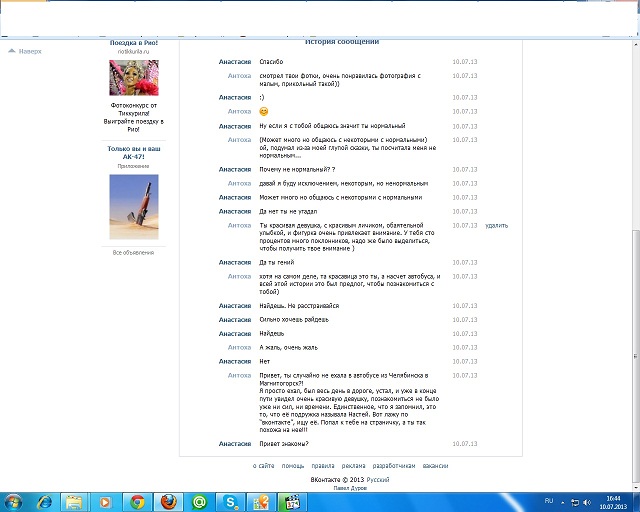Open the помощь footer link
640x512 pixels.
click(x=293, y=466)
